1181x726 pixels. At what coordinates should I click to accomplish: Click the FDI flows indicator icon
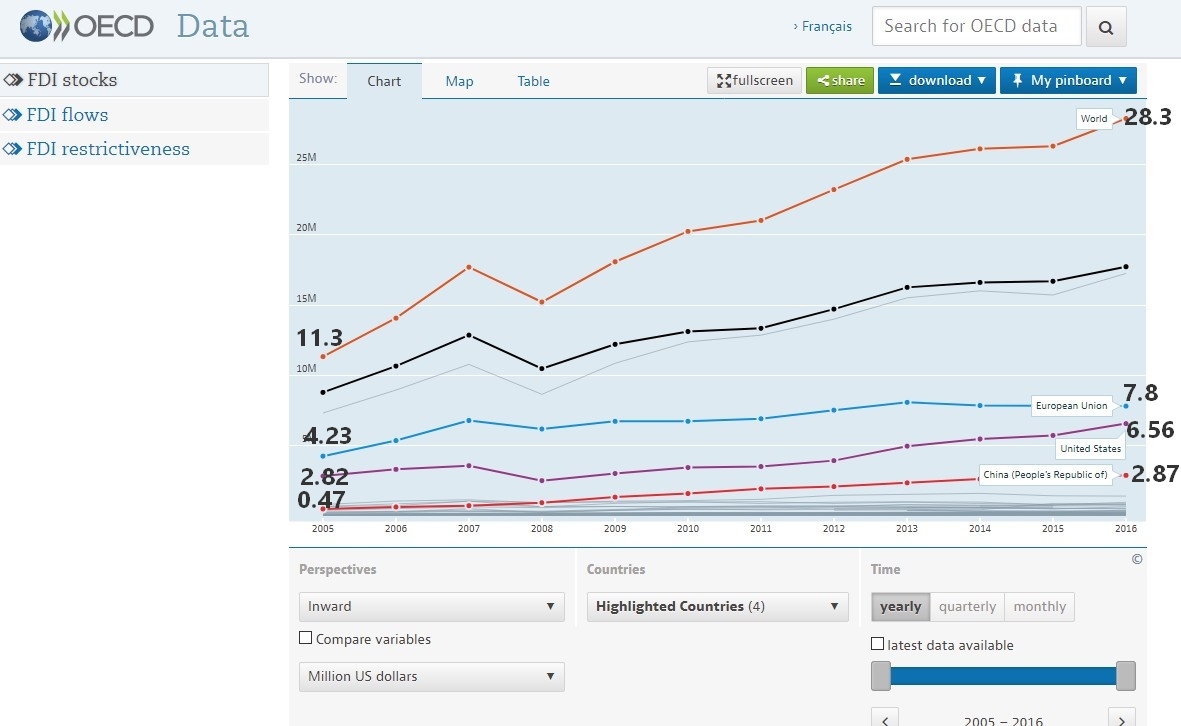coord(13,115)
